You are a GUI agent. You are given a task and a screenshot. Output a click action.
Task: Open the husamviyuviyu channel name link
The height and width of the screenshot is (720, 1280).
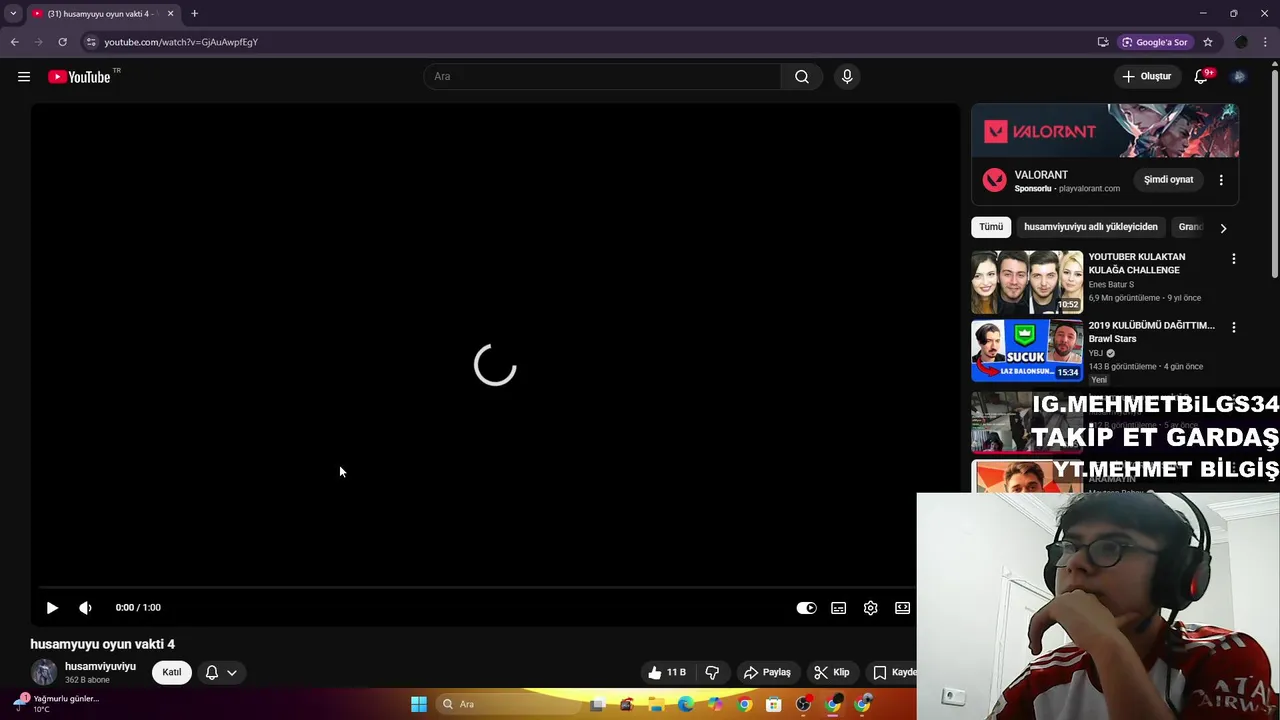[x=100, y=667]
